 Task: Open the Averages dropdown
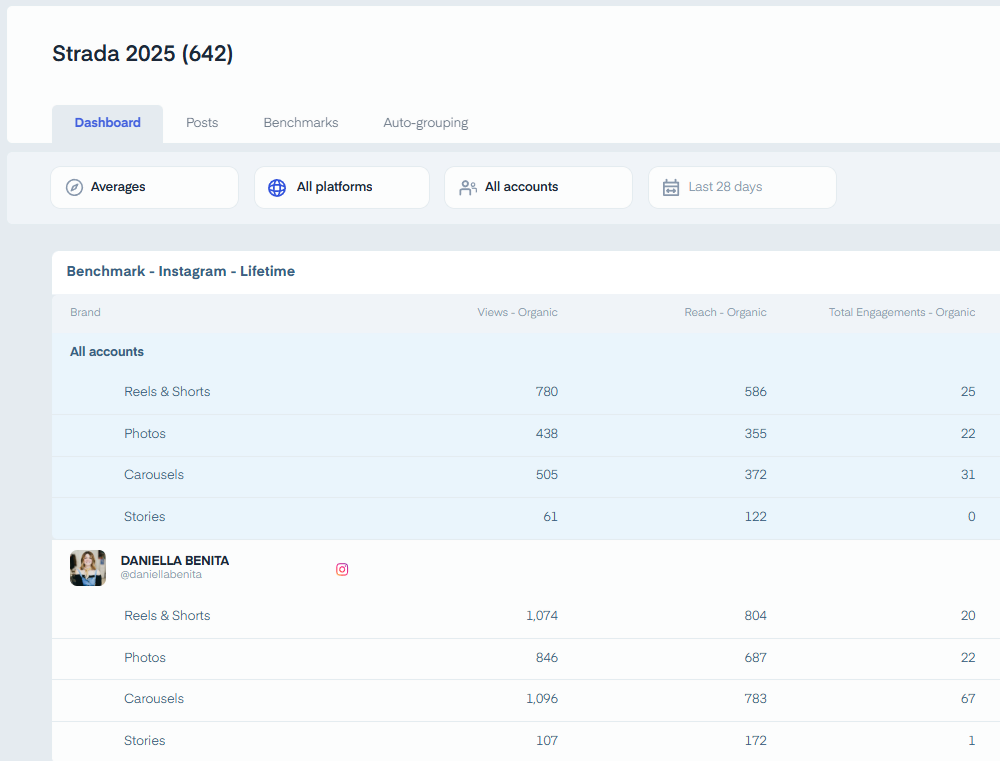(145, 188)
